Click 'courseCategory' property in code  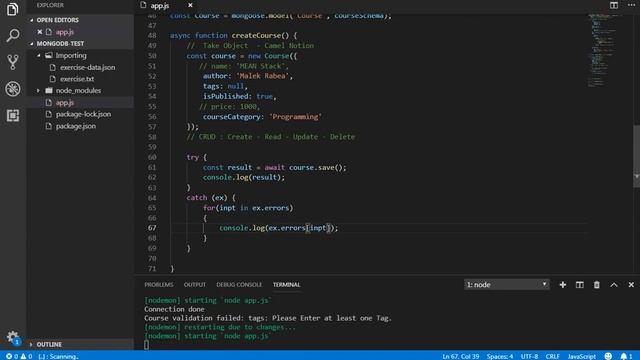(x=231, y=116)
